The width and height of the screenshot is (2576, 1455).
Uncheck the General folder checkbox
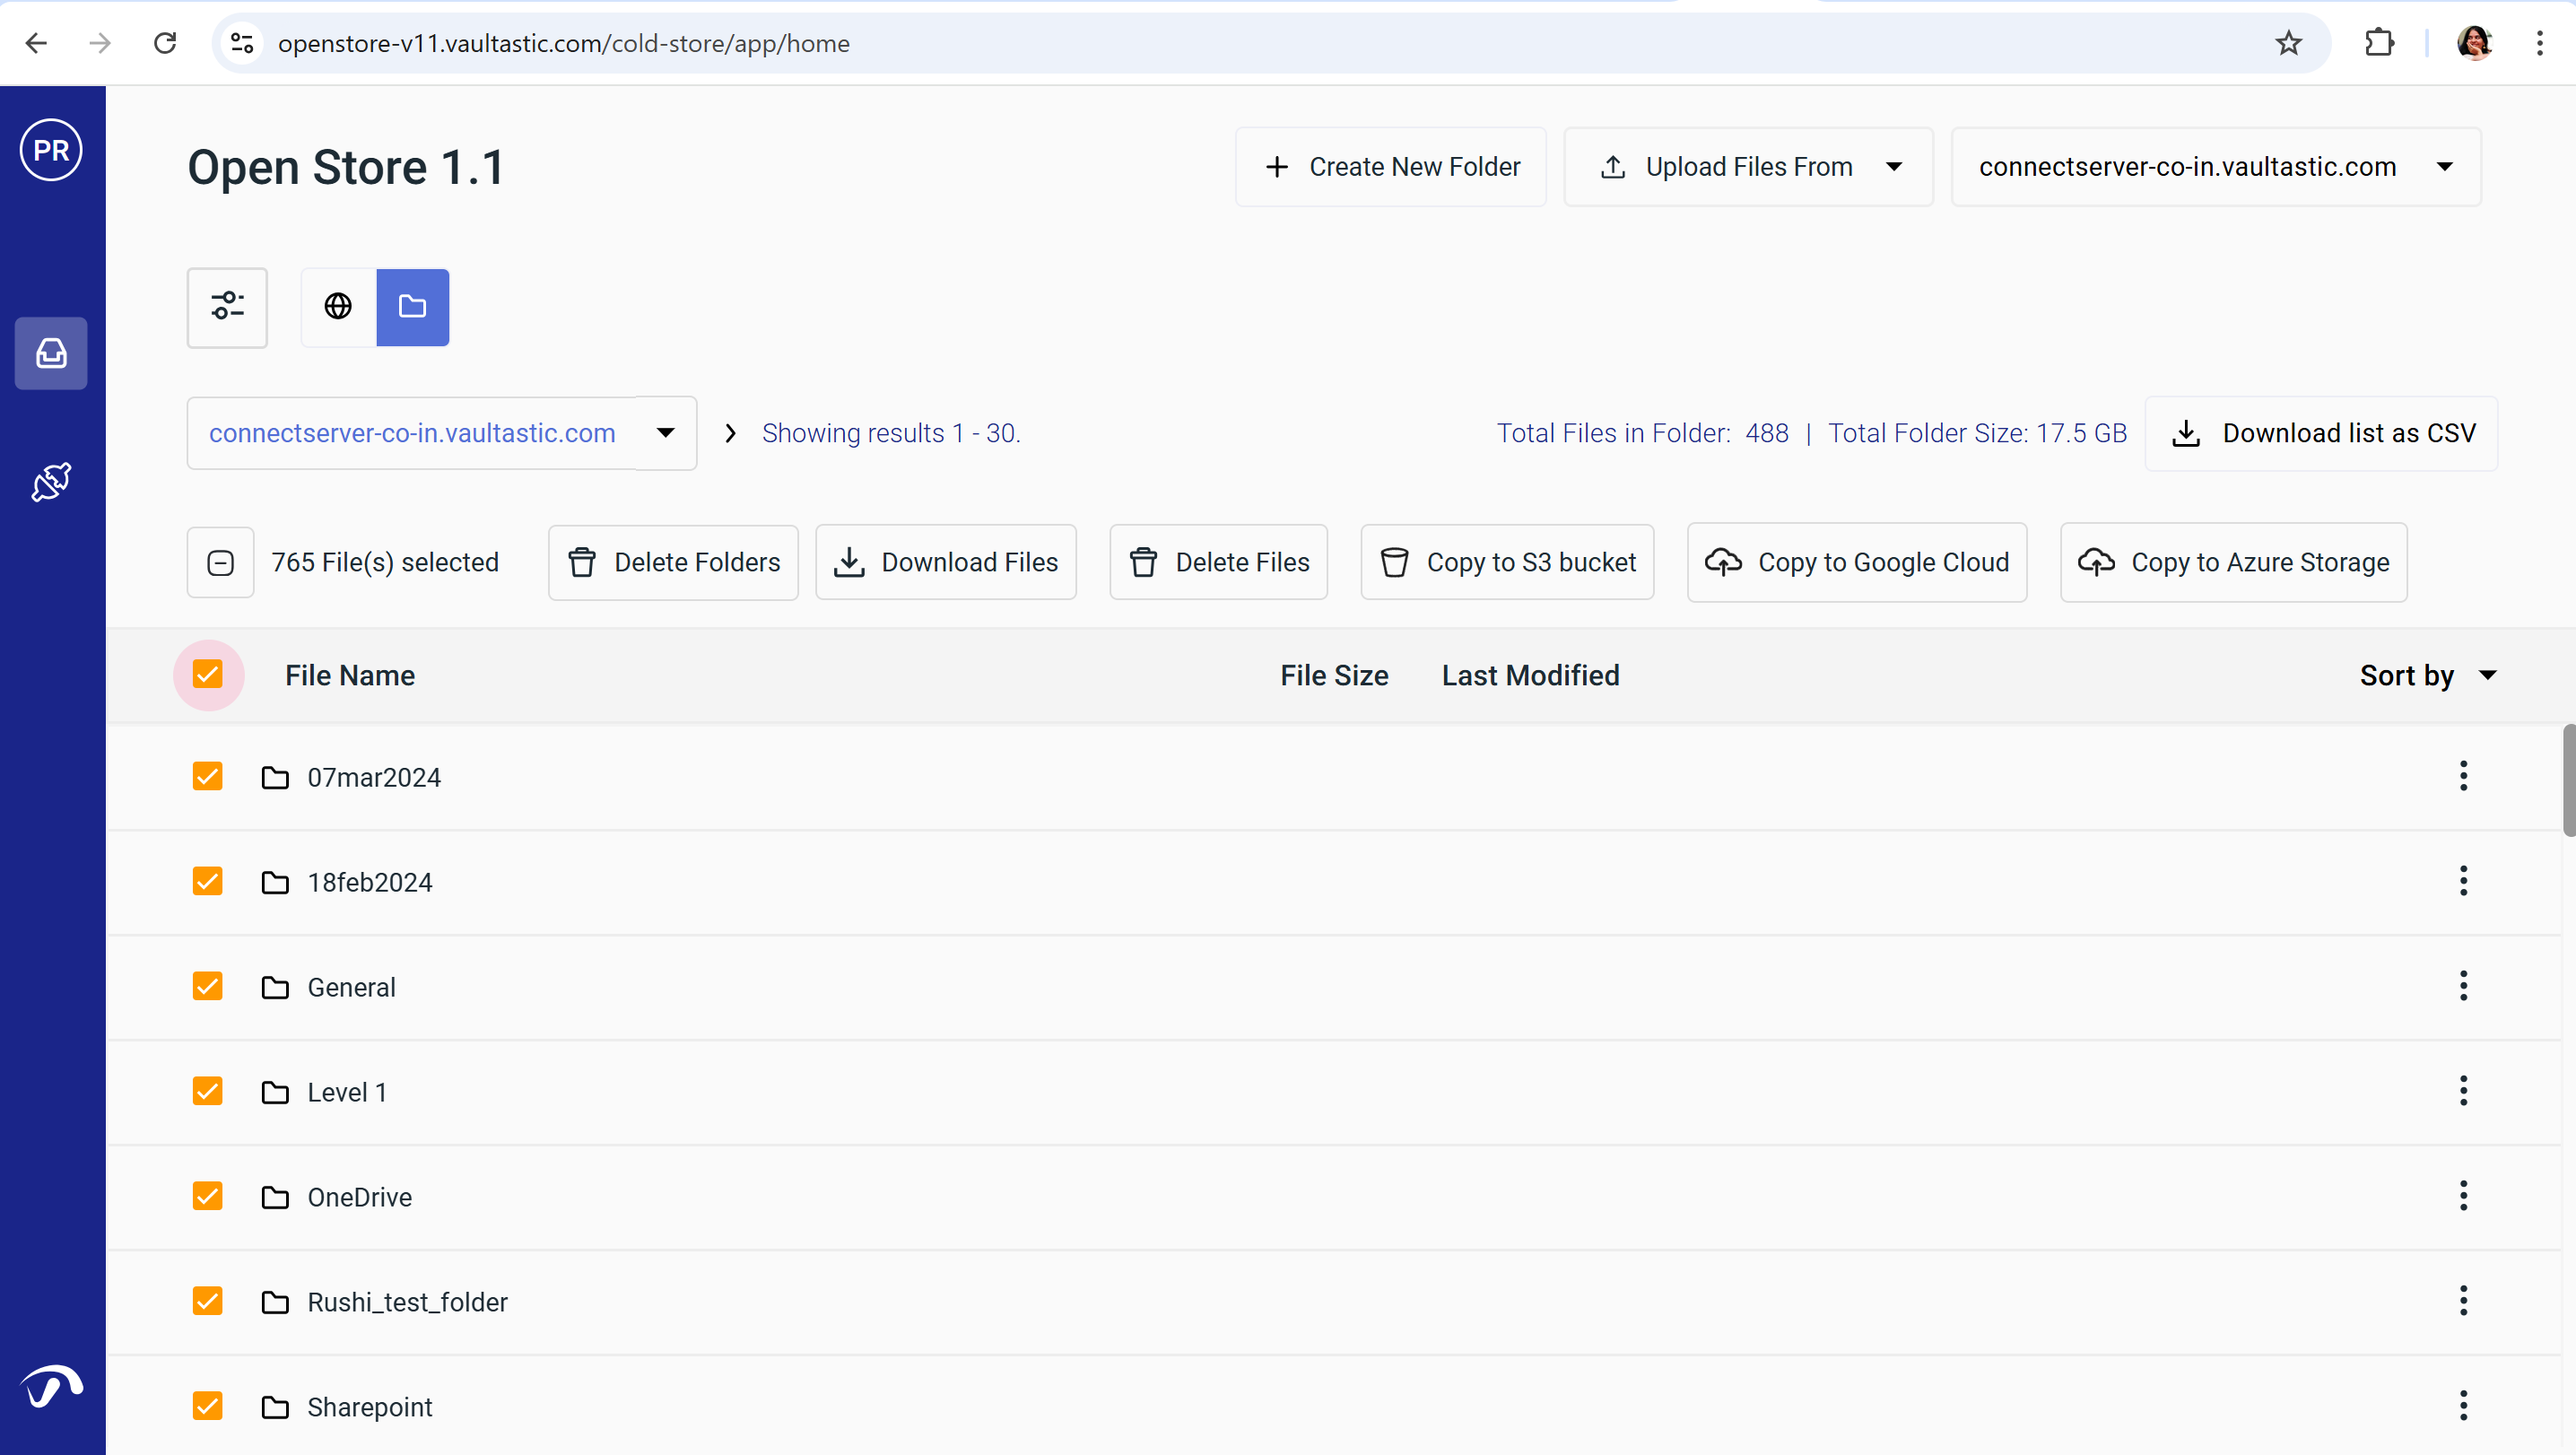click(208, 986)
